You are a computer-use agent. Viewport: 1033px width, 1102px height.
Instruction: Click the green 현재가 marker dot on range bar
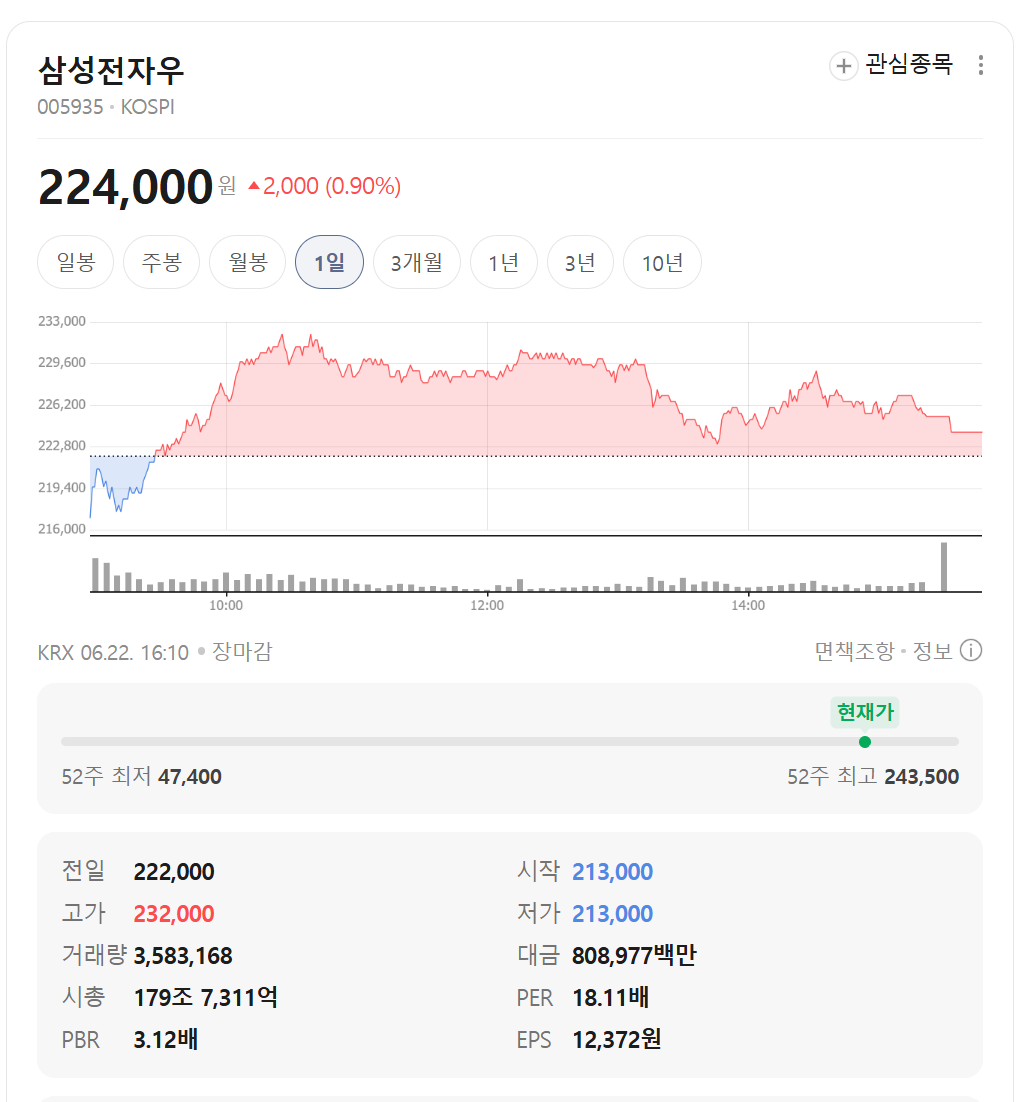[865, 741]
